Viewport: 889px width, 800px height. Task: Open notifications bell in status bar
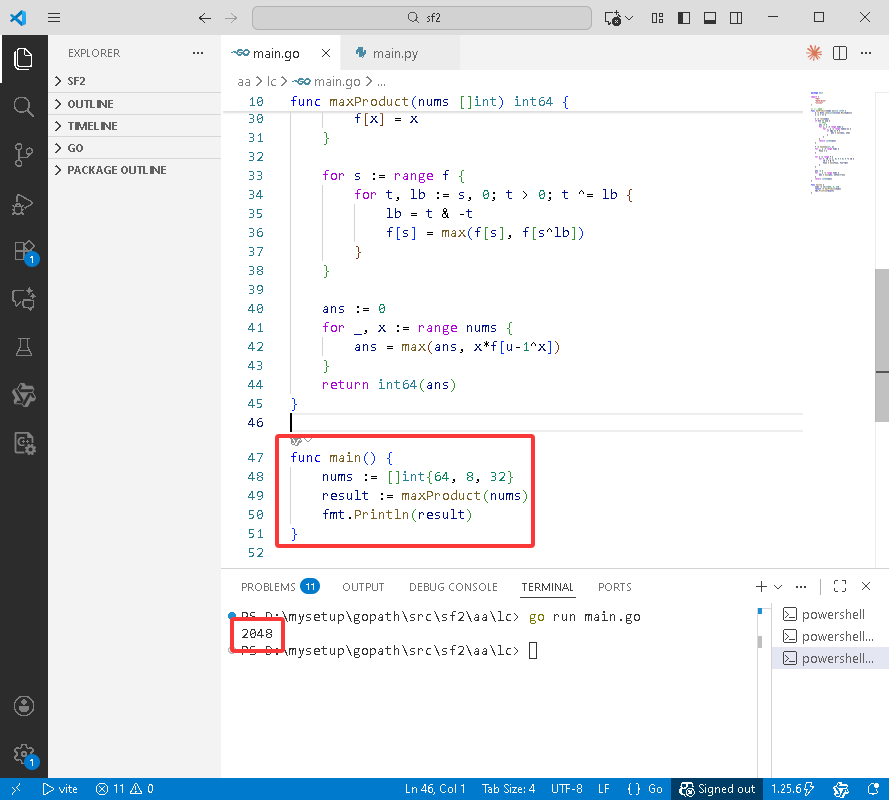point(873,789)
